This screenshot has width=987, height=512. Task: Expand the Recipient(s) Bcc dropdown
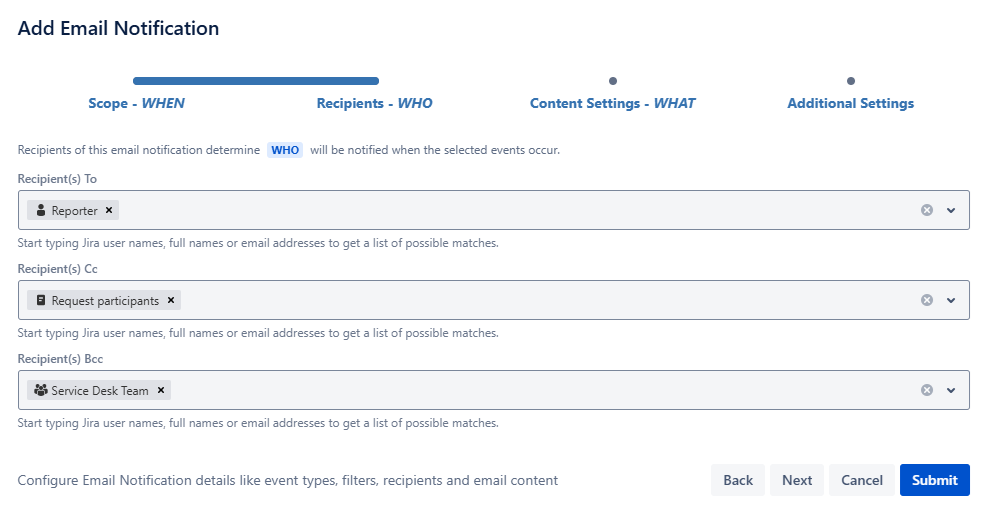pos(951,390)
